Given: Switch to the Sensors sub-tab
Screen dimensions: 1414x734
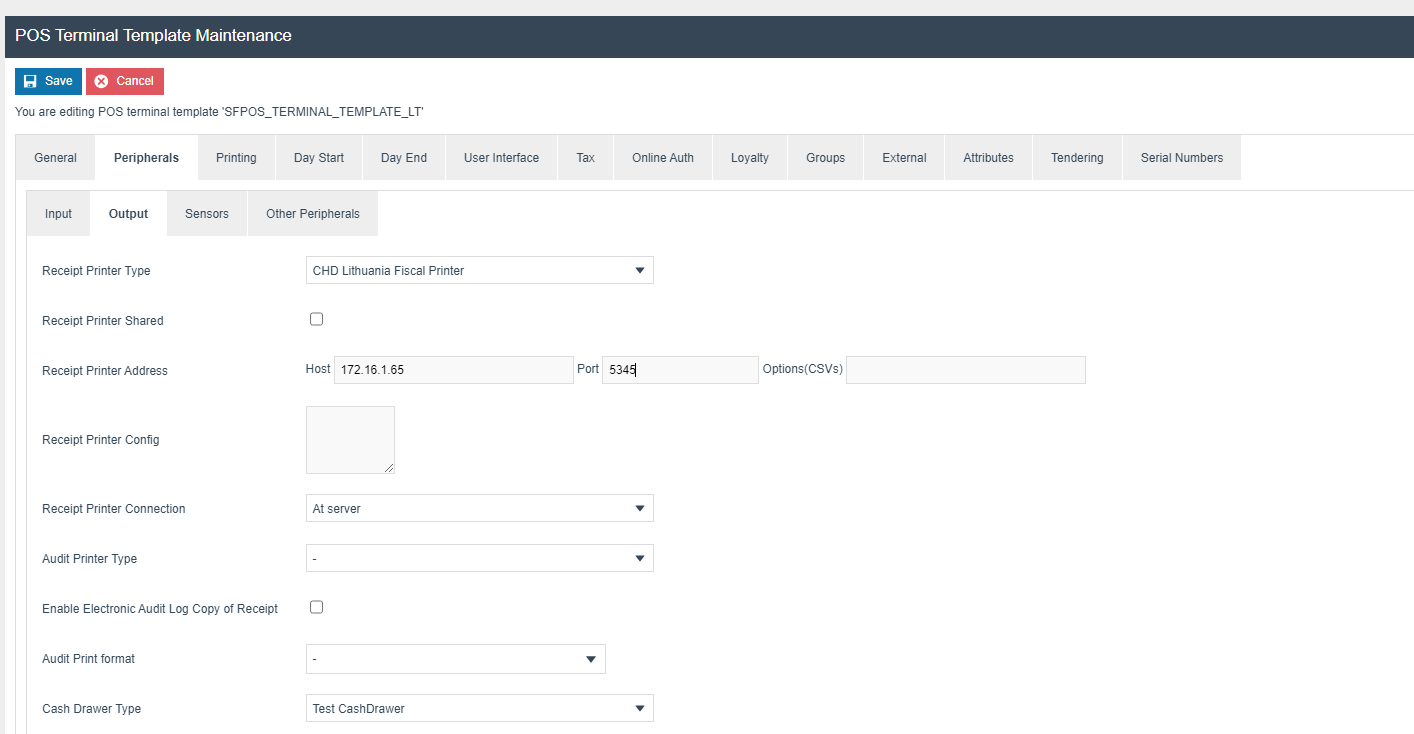Looking at the screenshot, I should [206, 214].
